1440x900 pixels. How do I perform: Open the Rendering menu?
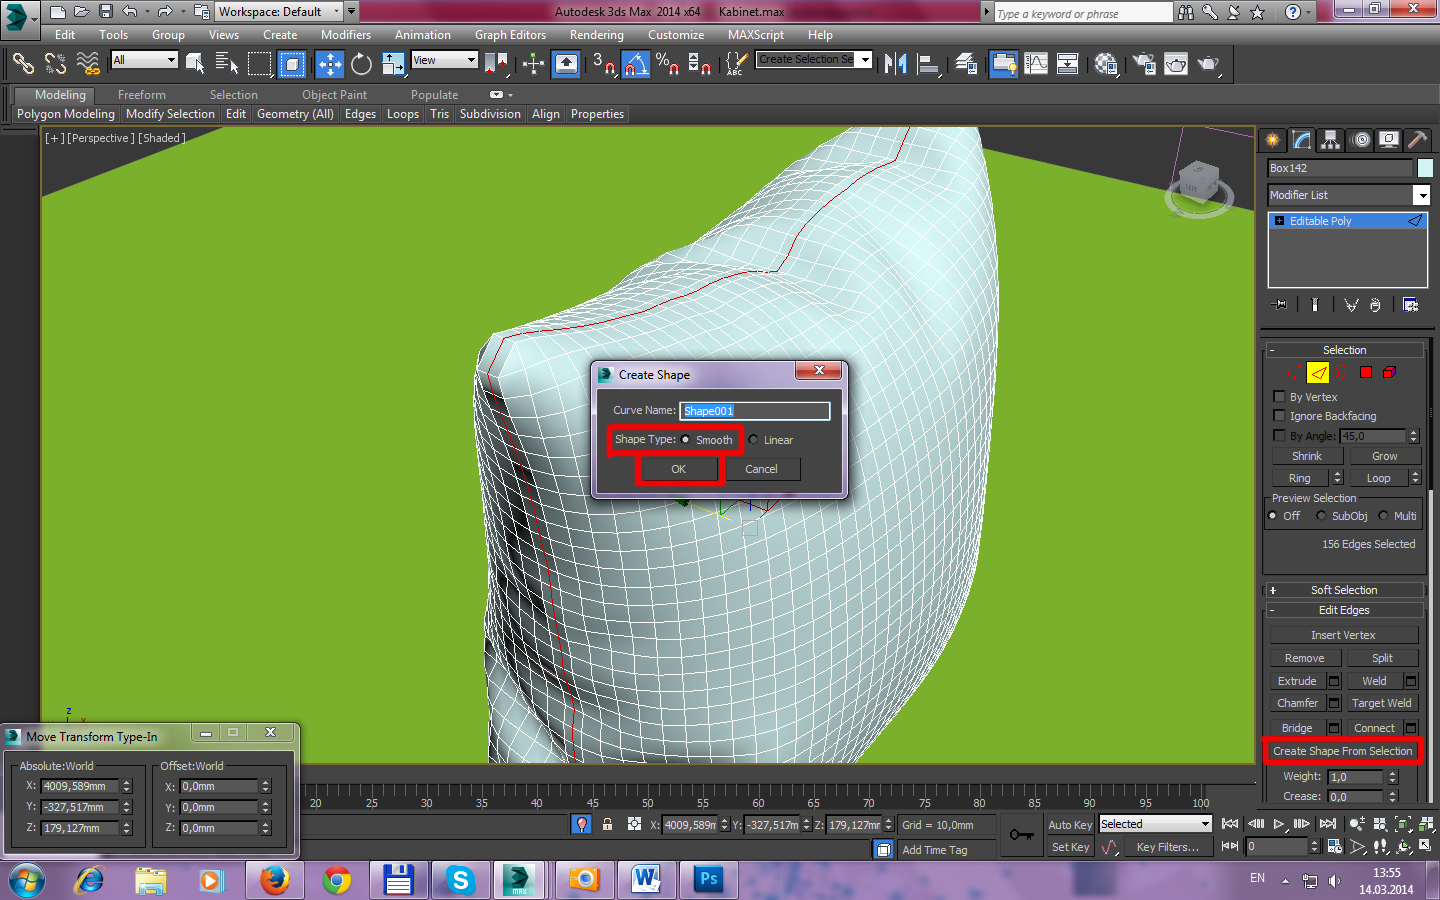click(597, 35)
